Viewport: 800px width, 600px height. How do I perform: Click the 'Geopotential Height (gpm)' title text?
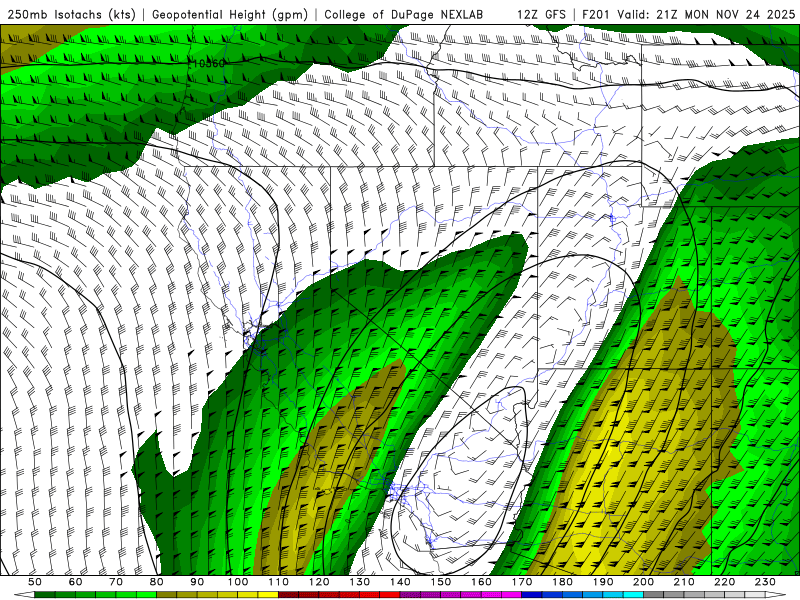[230, 15]
